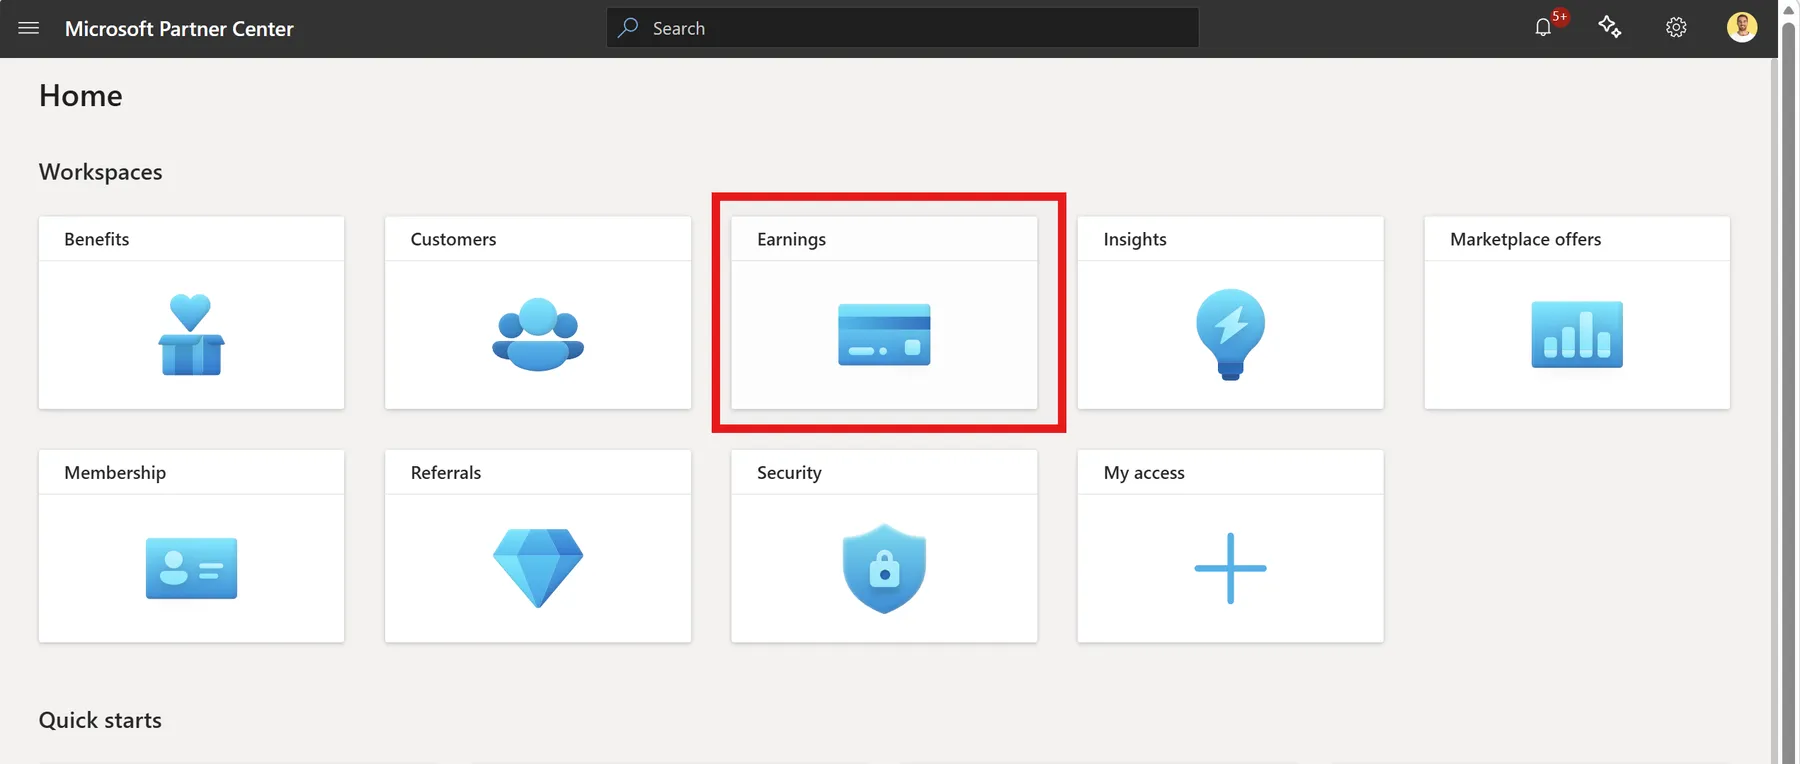Click the Workspaces section heading
1800x764 pixels.
coord(100,172)
